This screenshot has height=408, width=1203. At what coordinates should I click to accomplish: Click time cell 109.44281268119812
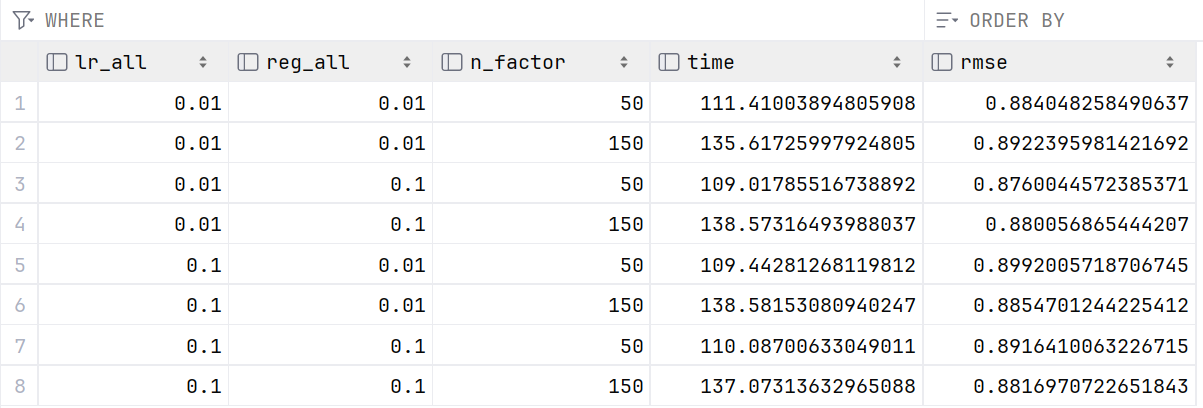pyautogui.click(x=787, y=265)
